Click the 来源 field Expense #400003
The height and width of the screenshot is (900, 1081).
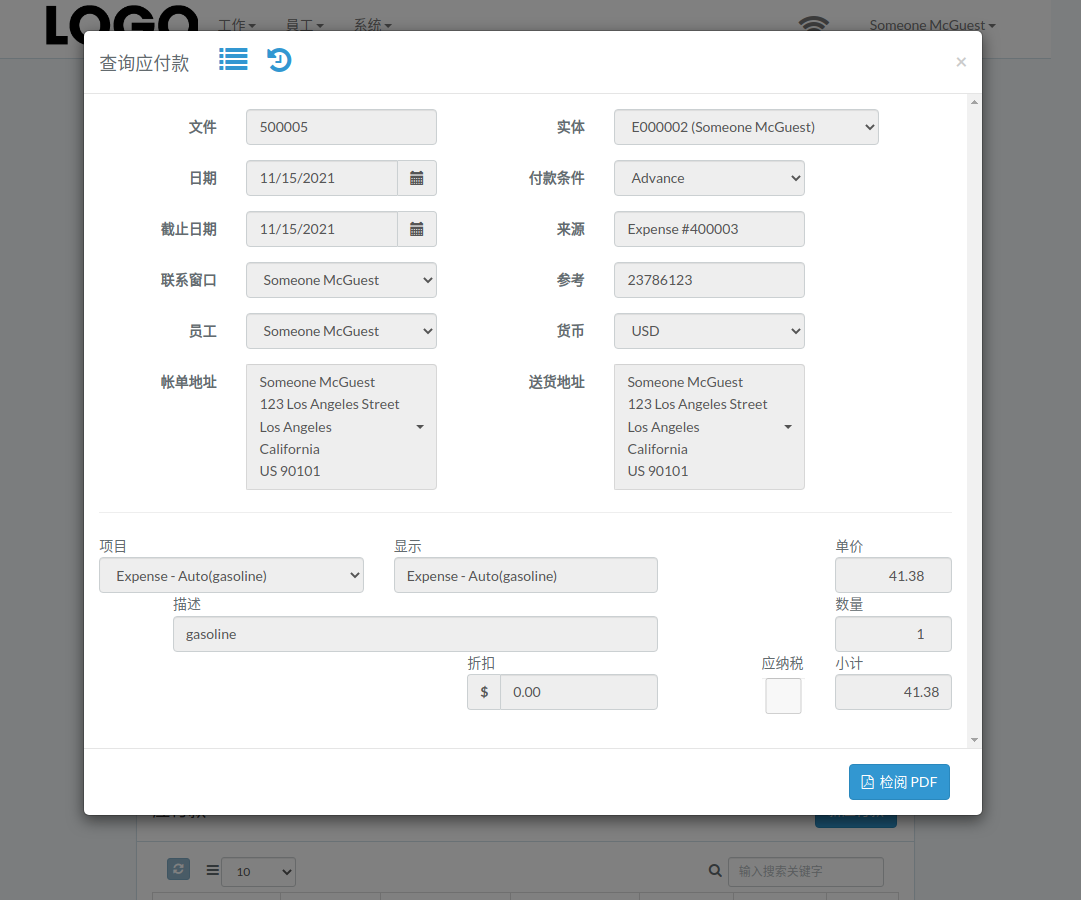pos(709,229)
